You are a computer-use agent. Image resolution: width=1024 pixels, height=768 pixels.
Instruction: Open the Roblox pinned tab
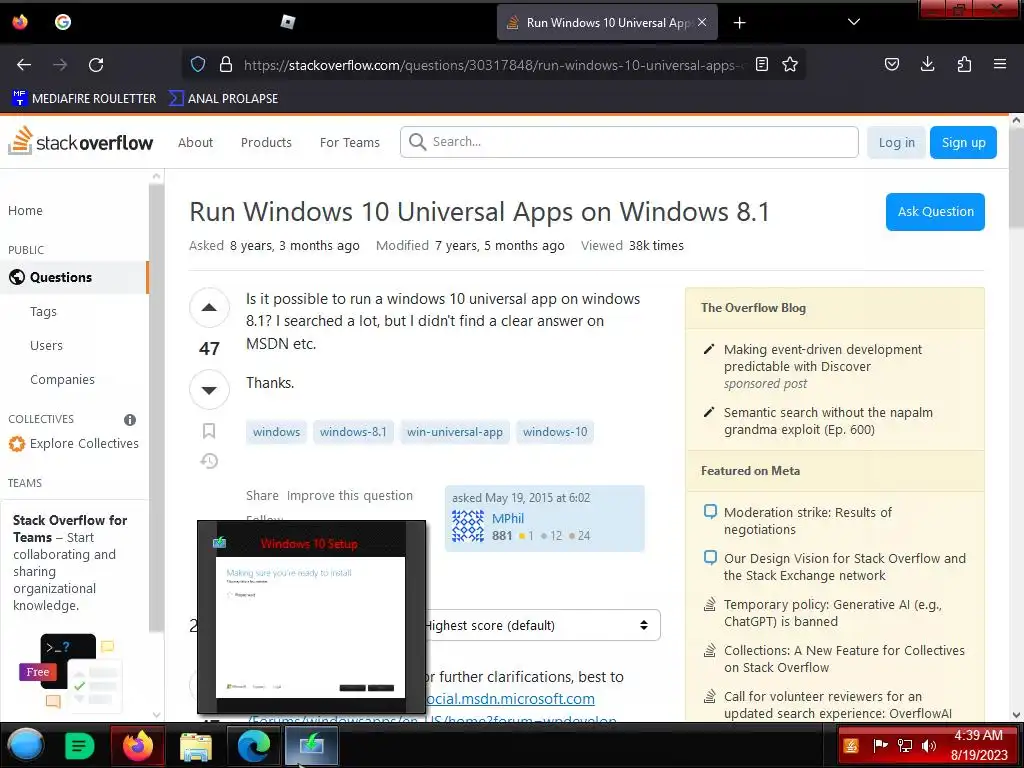(288, 22)
